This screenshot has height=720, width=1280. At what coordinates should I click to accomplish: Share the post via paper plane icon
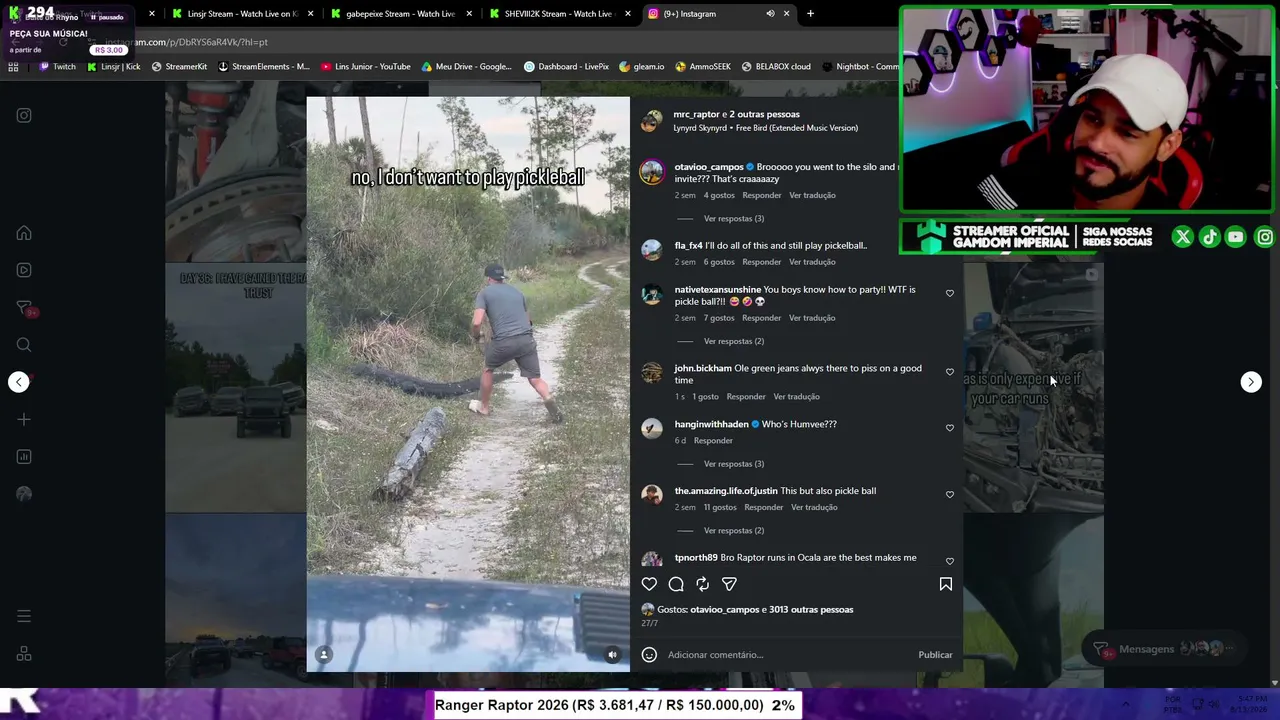(x=729, y=584)
